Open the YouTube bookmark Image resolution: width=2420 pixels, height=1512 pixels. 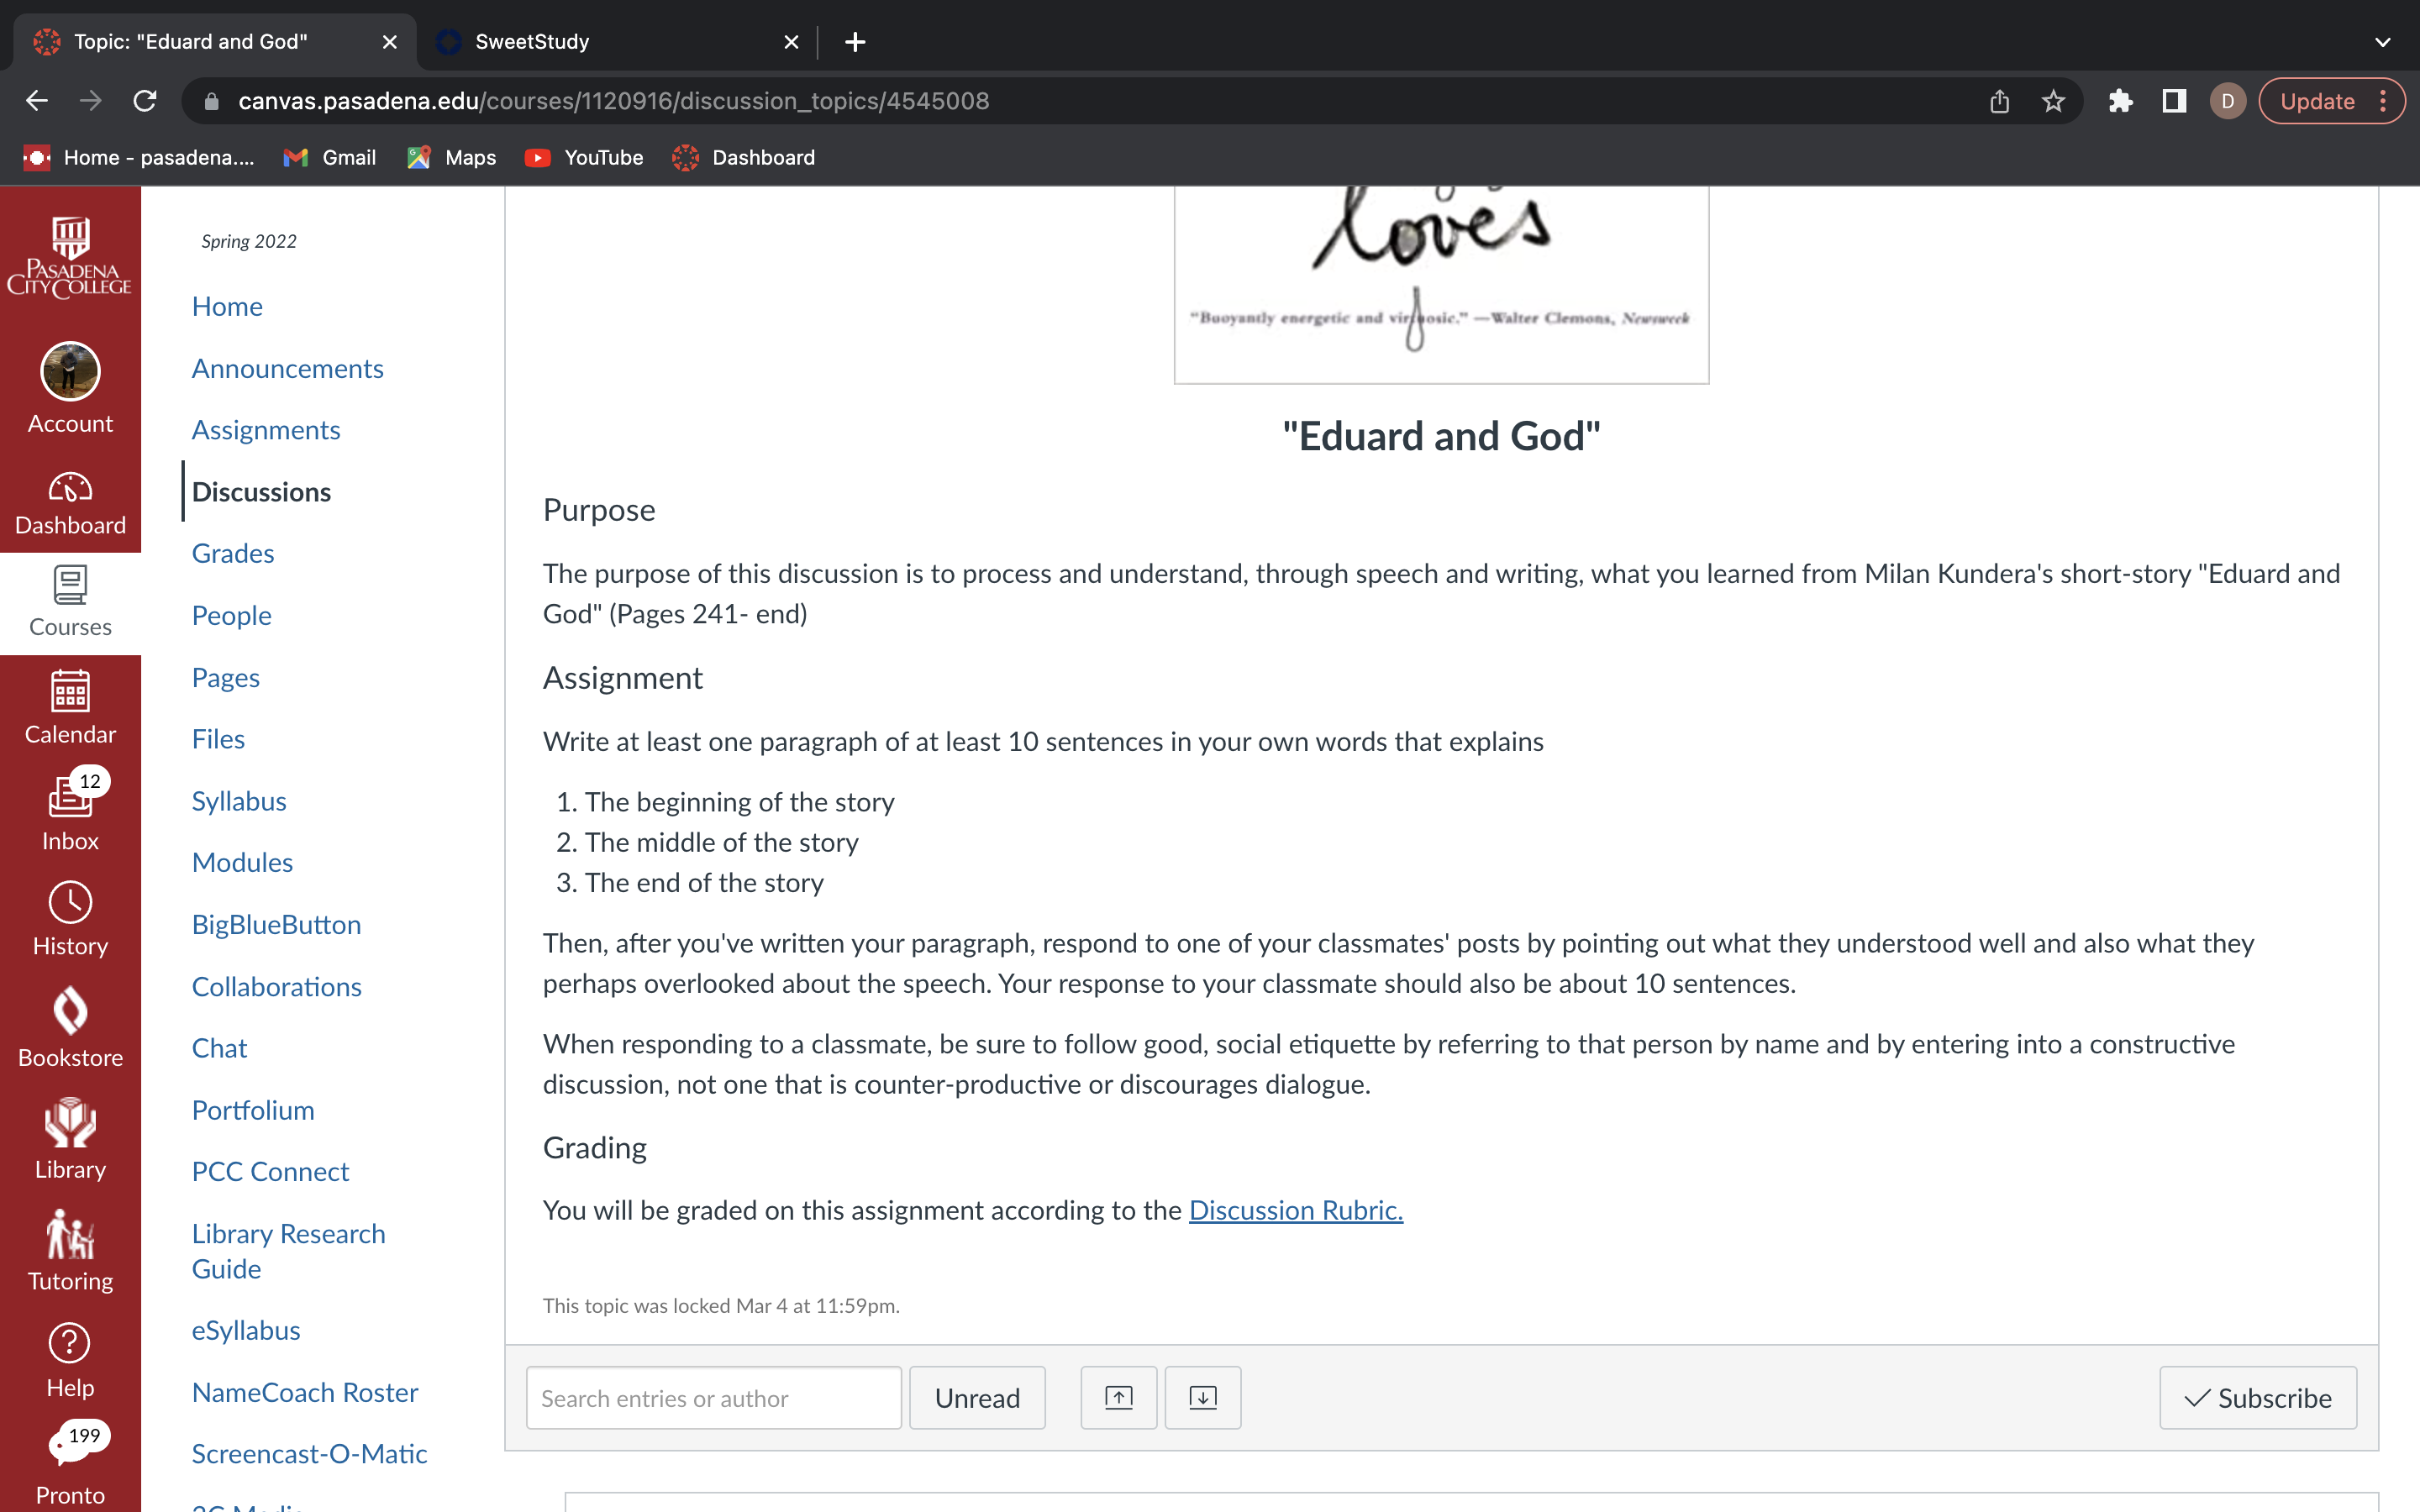point(584,157)
